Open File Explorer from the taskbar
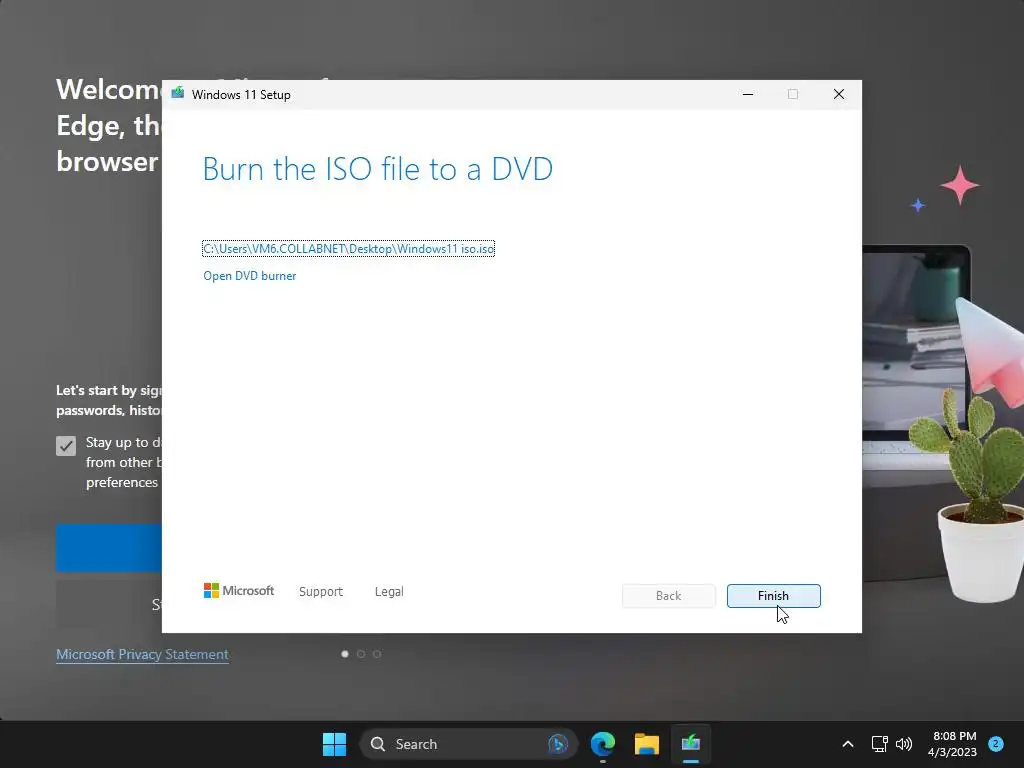 (x=647, y=744)
